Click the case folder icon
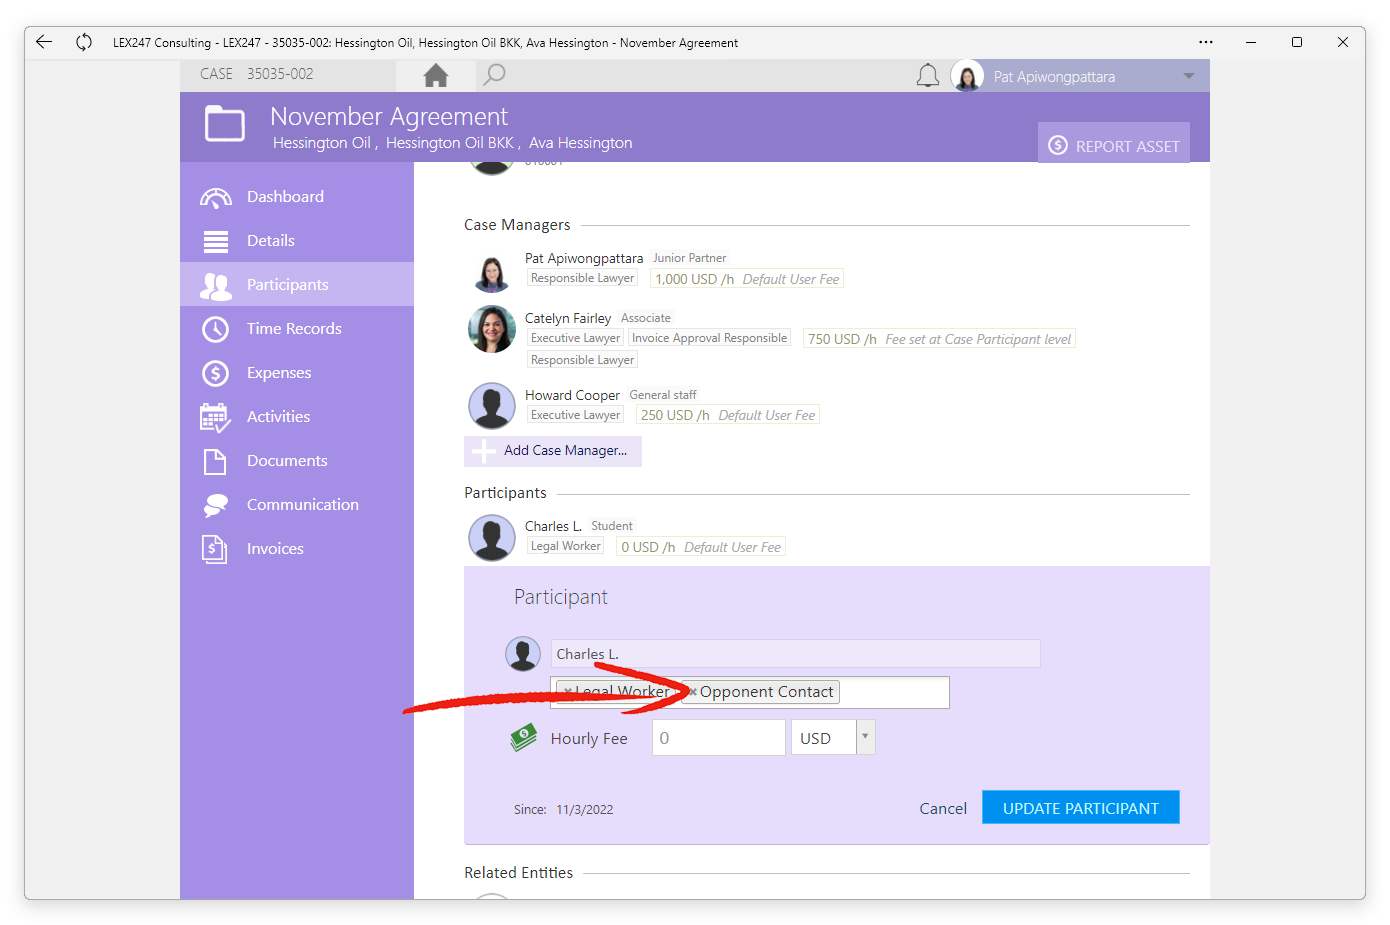The width and height of the screenshot is (1390, 925). (x=225, y=125)
